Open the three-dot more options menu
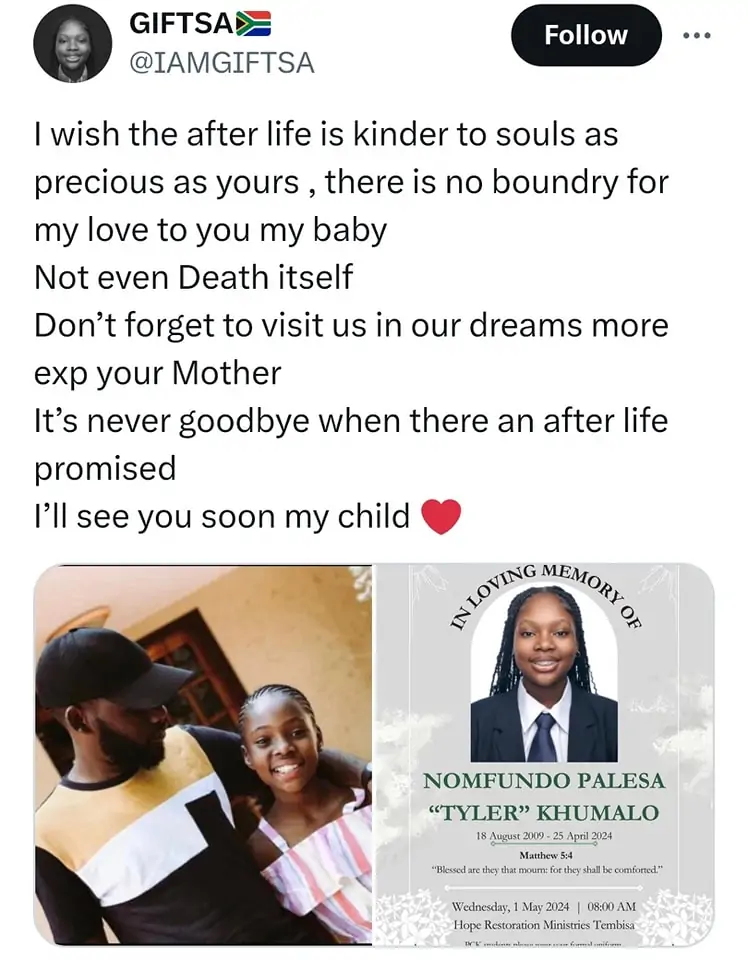Screen dimensions: 748x960 click(697, 36)
